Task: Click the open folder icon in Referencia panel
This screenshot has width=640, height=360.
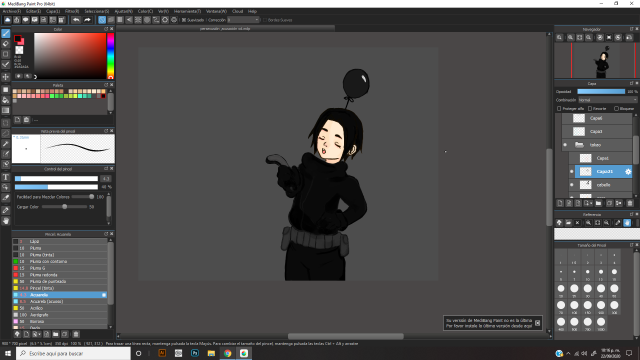Action: pos(568,223)
